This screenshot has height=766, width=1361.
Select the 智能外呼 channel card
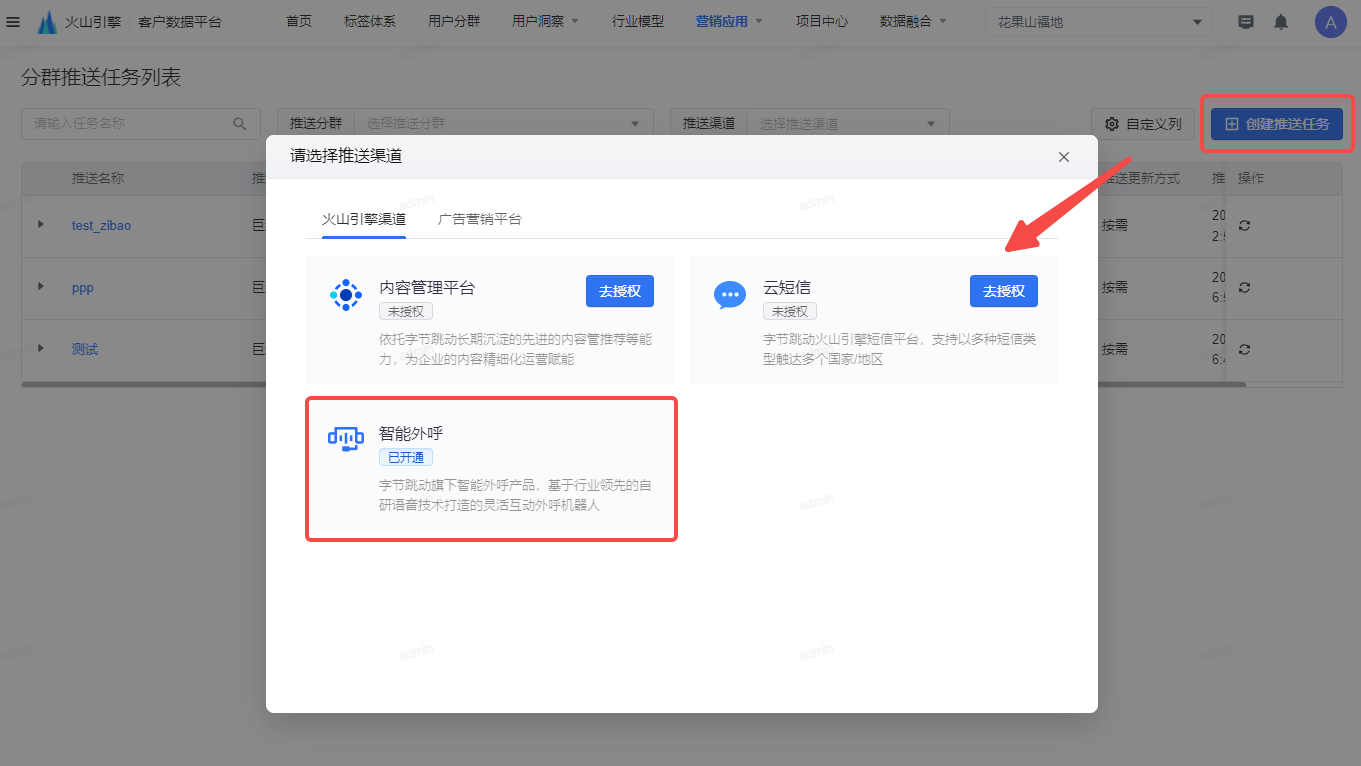click(x=491, y=469)
